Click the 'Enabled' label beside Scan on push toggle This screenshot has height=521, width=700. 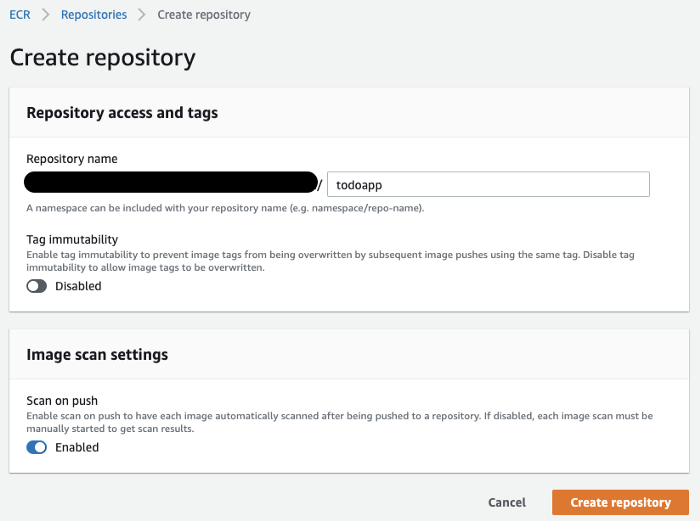point(77,448)
